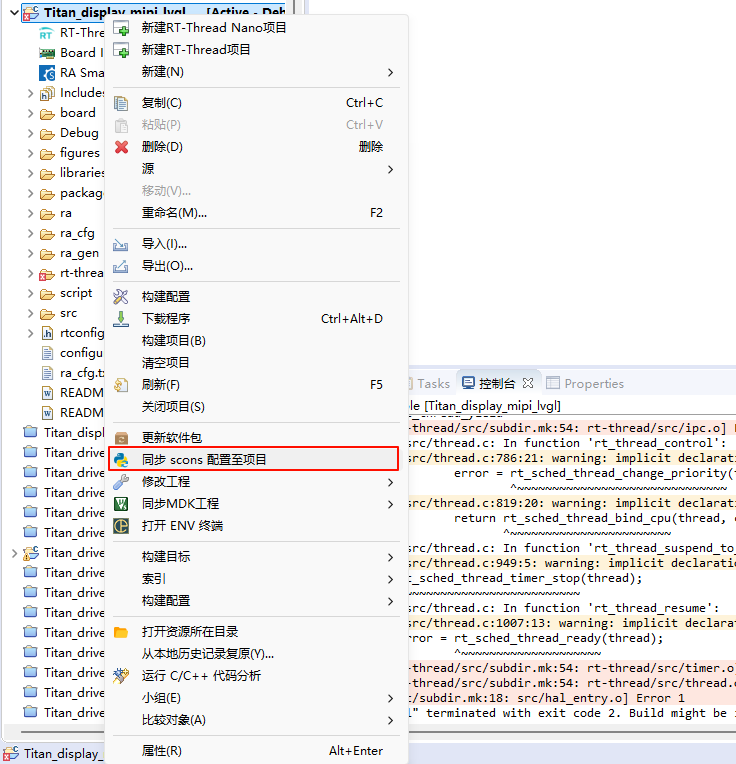Image resolution: width=736 pixels, height=764 pixels.
Task: Click the build configuration wrench icon
Action: tap(122, 297)
